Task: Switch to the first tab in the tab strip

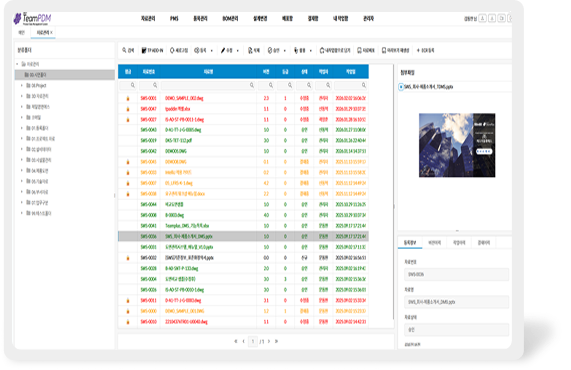Action: tap(21, 32)
